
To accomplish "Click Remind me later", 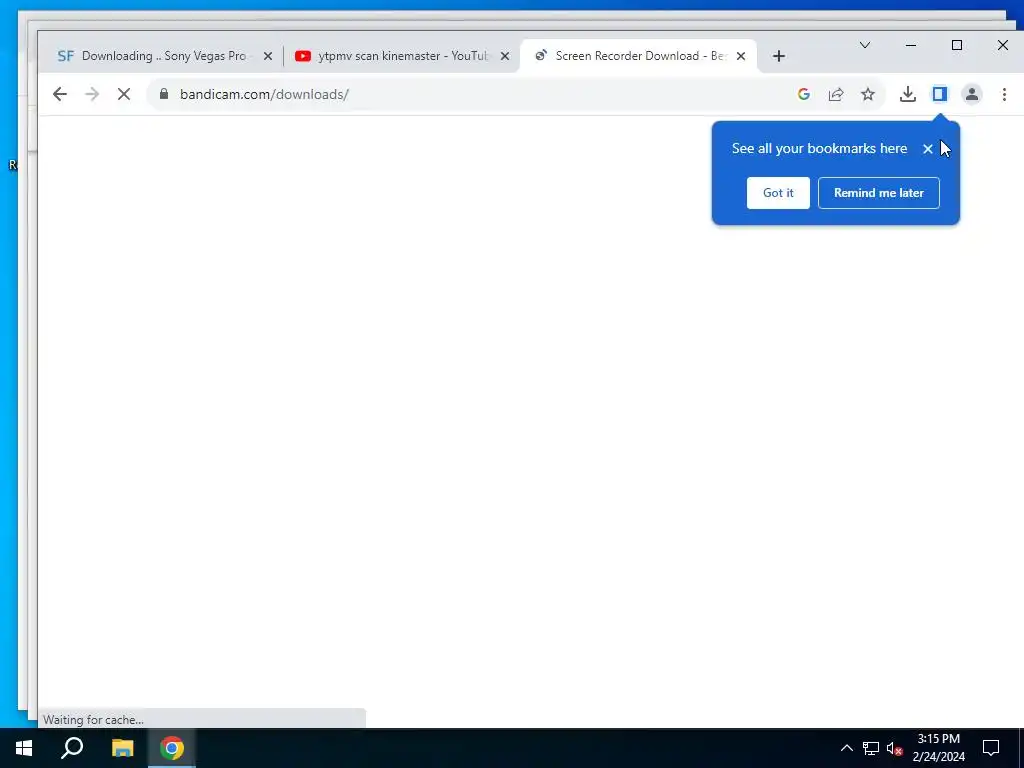I will pos(879,193).
